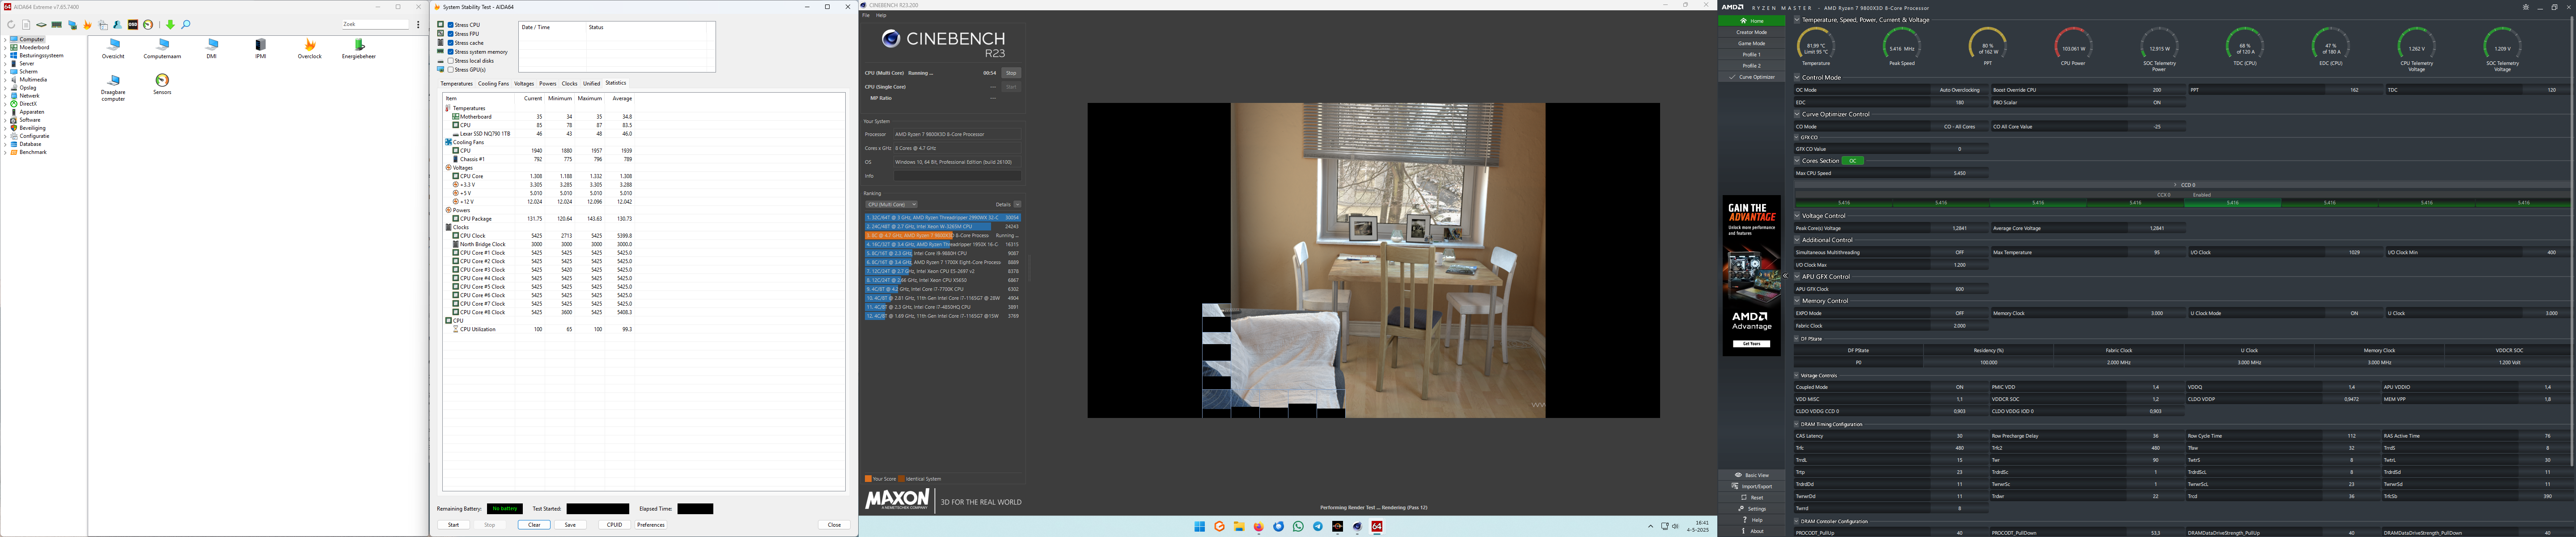Collapse the DRAM Timing Configuration section

(x=1797, y=424)
